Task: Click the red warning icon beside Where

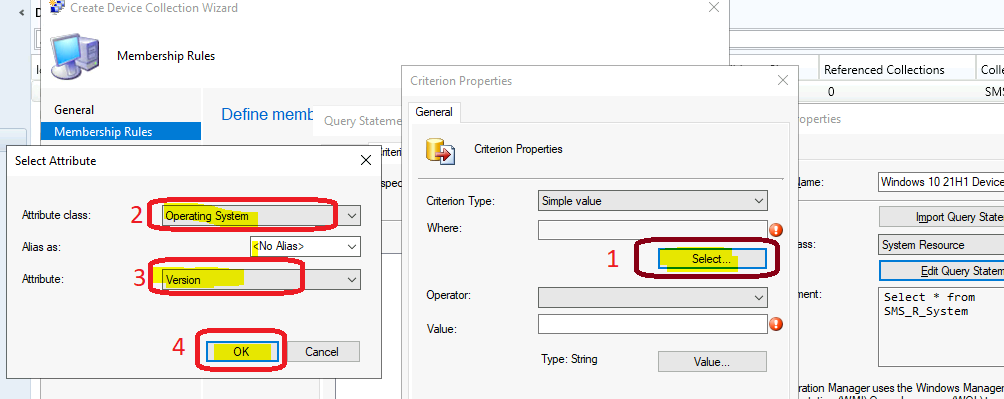Action: (x=777, y=231)
